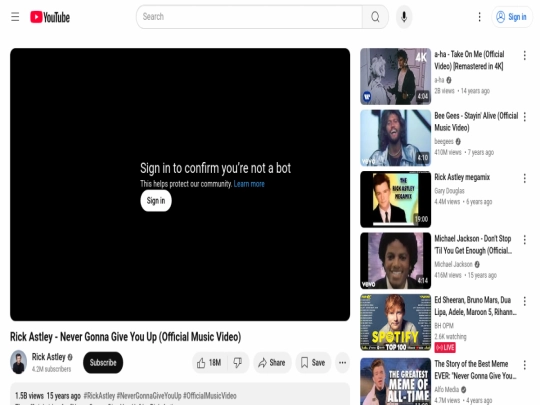
Task: Open the Rick Astley megamix thumbnail
Action: (395, 199)
